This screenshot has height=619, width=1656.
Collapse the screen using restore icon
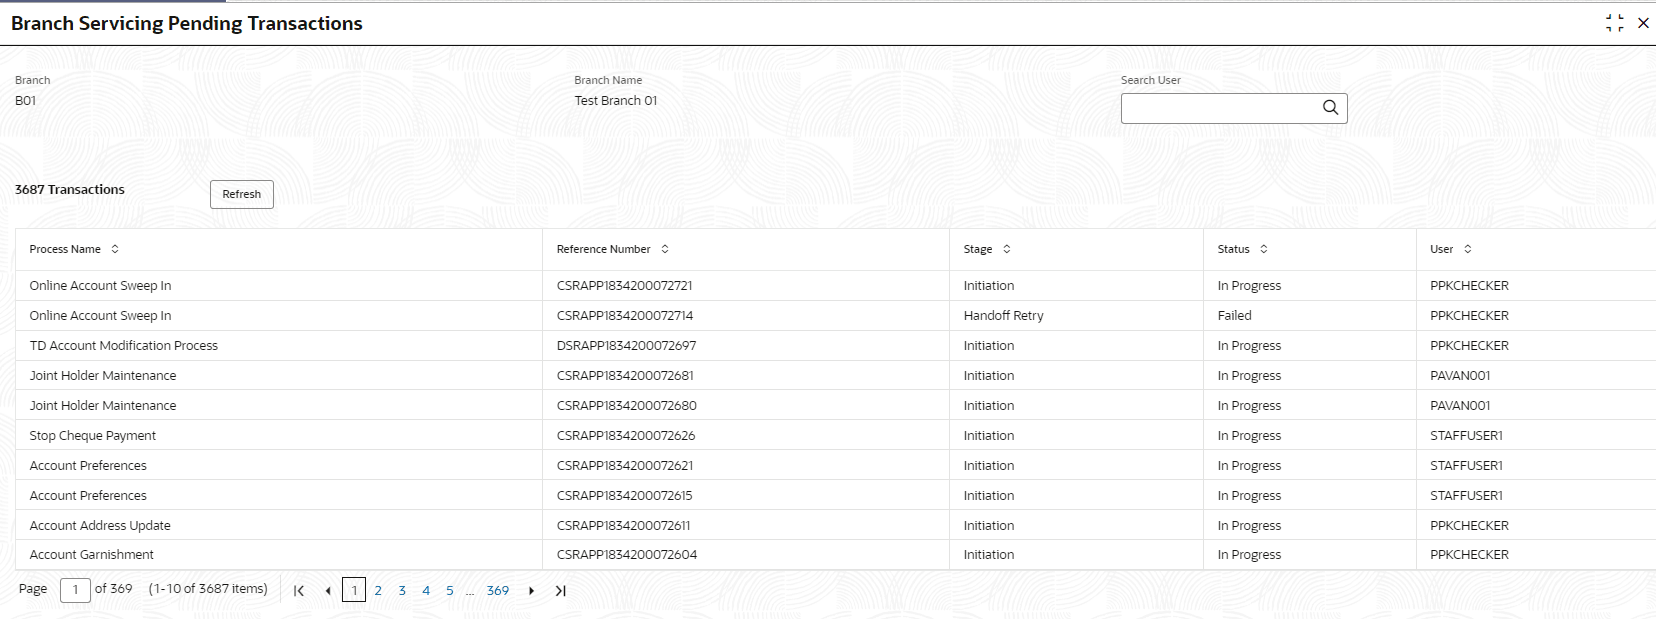[x=1614, y=23]
